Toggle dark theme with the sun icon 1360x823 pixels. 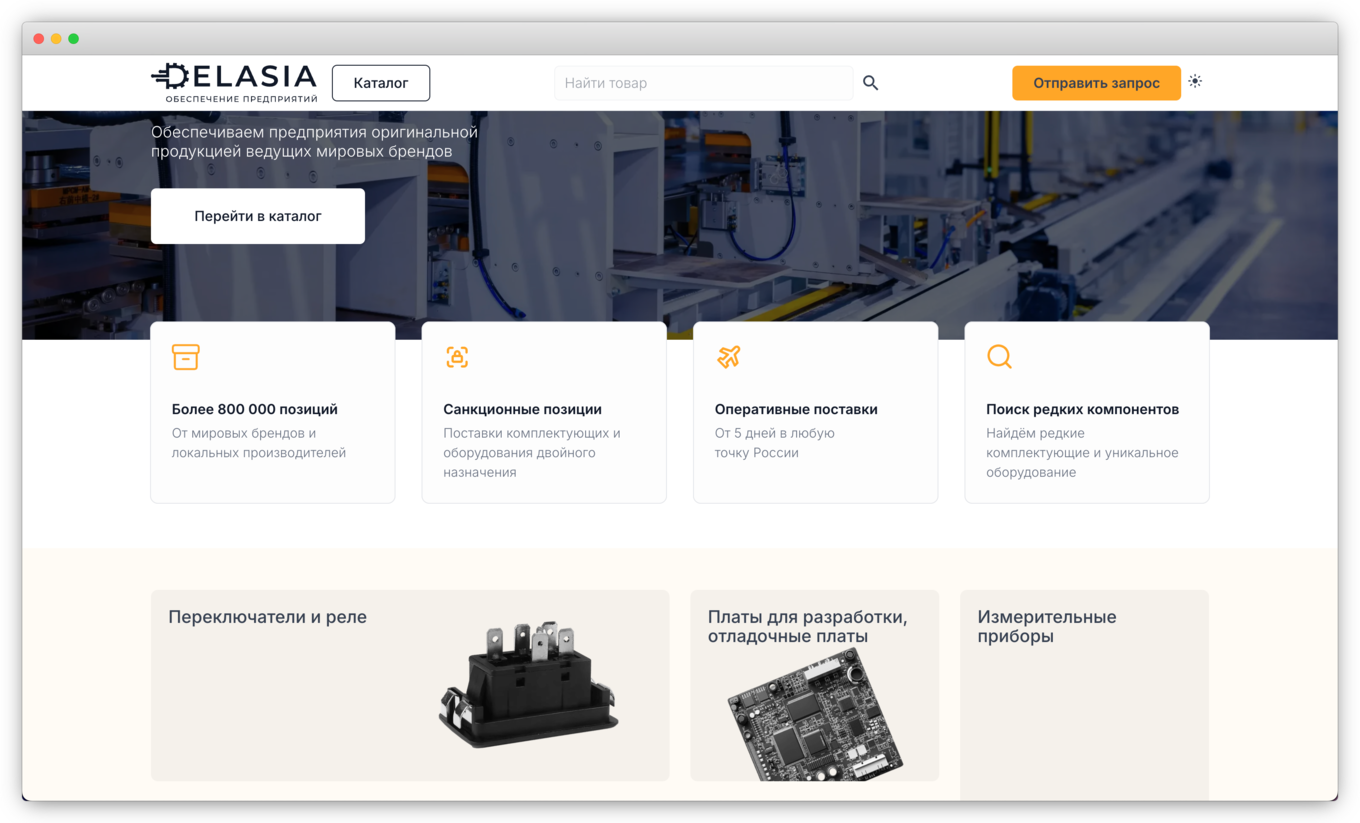coord(1195,82)
